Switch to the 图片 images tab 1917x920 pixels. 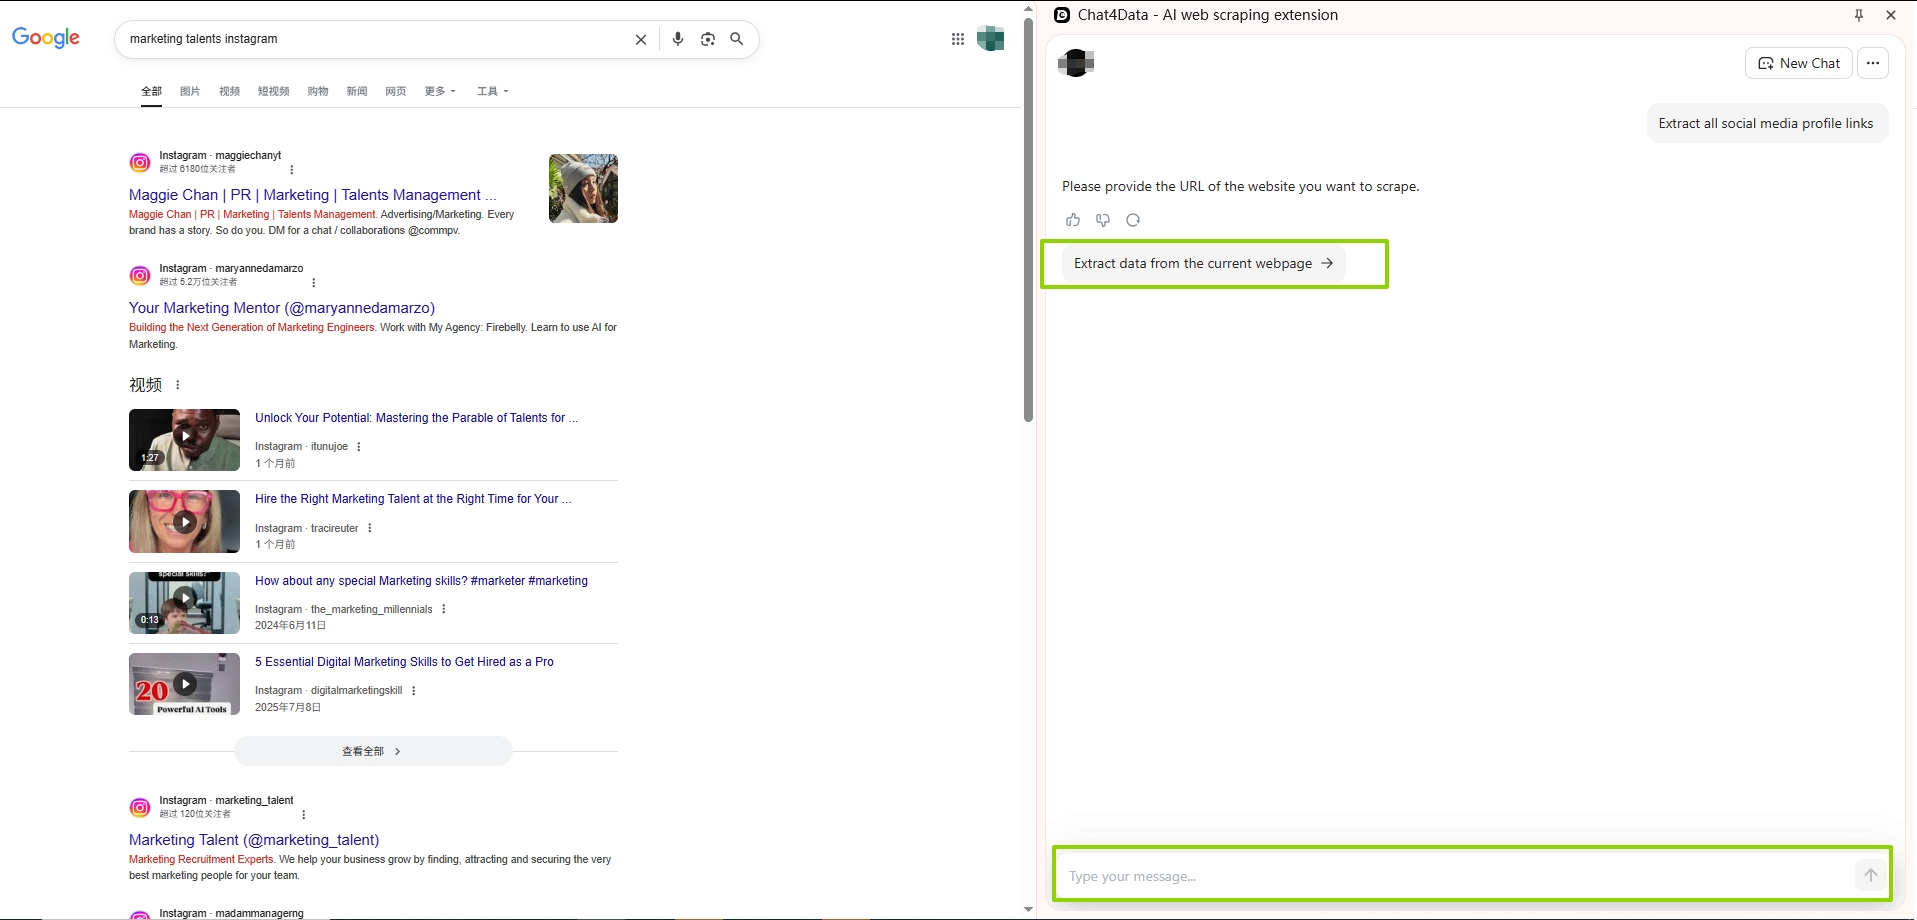(x=190, y=91)
